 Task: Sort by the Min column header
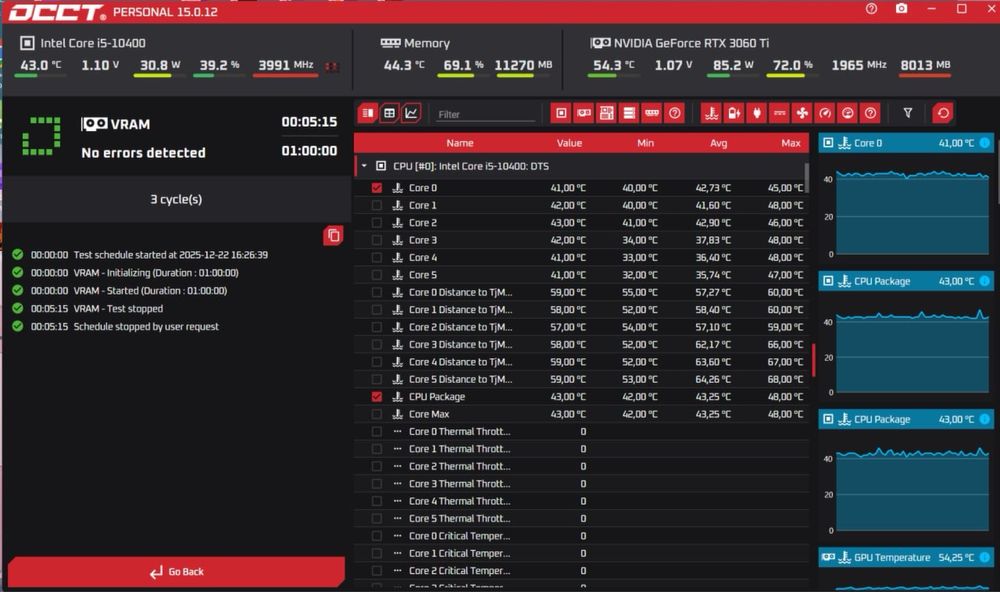[645, 143]
